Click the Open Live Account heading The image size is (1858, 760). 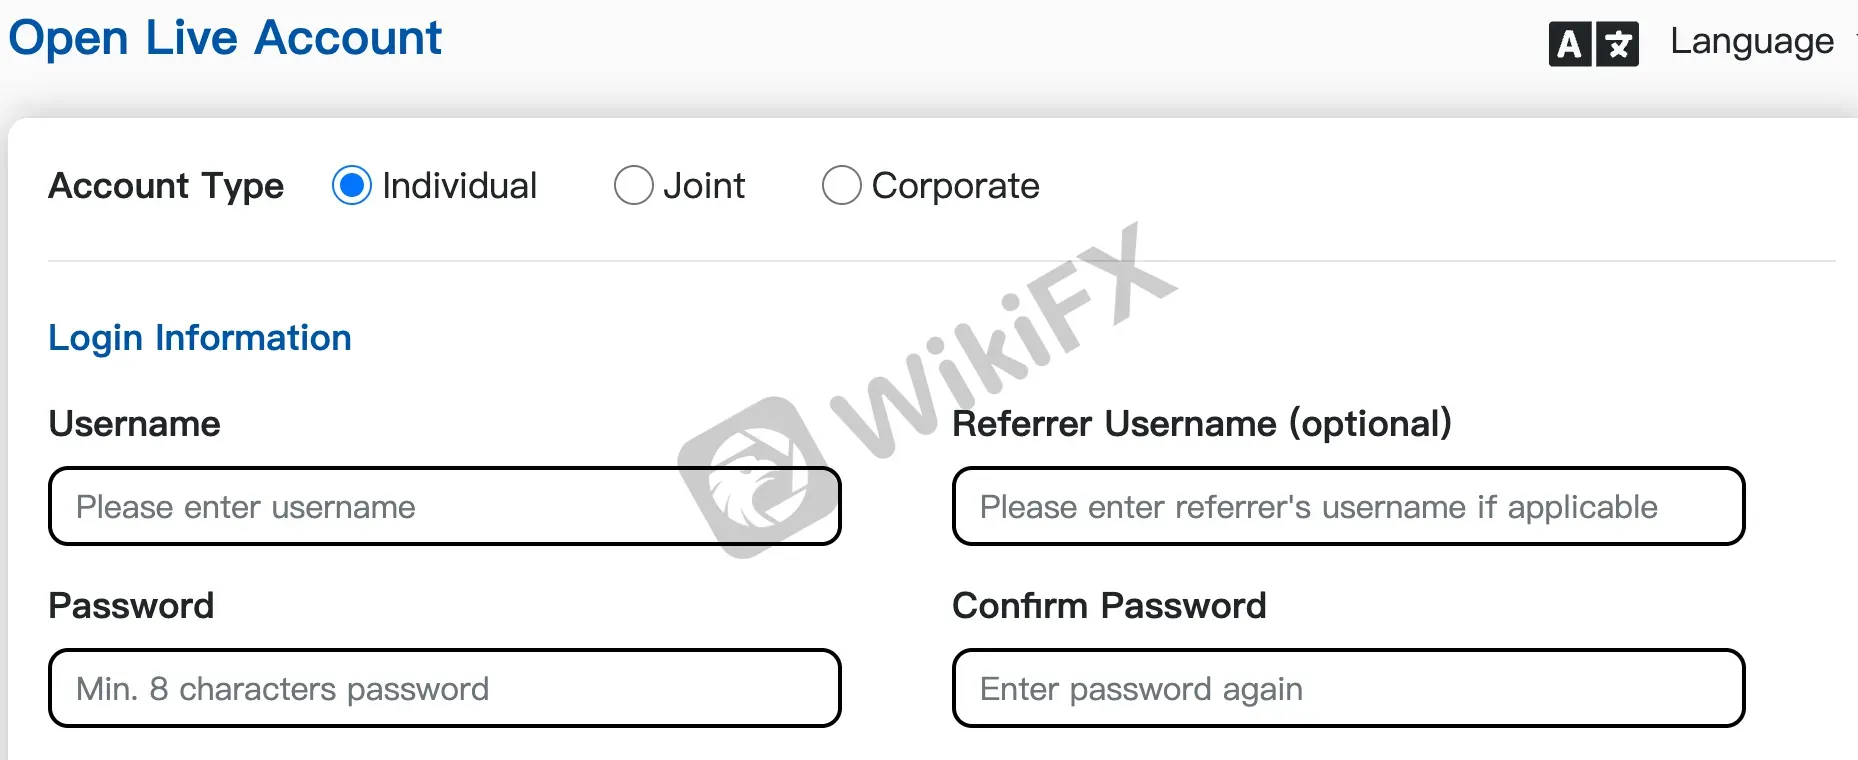(x=225, y=38)
